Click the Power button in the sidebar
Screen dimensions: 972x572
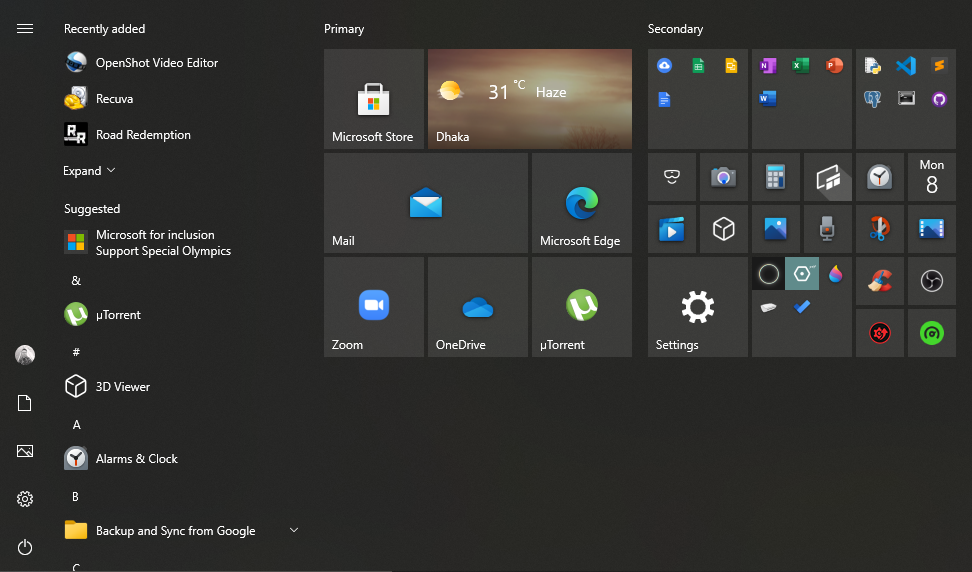[x=25, y=547]
